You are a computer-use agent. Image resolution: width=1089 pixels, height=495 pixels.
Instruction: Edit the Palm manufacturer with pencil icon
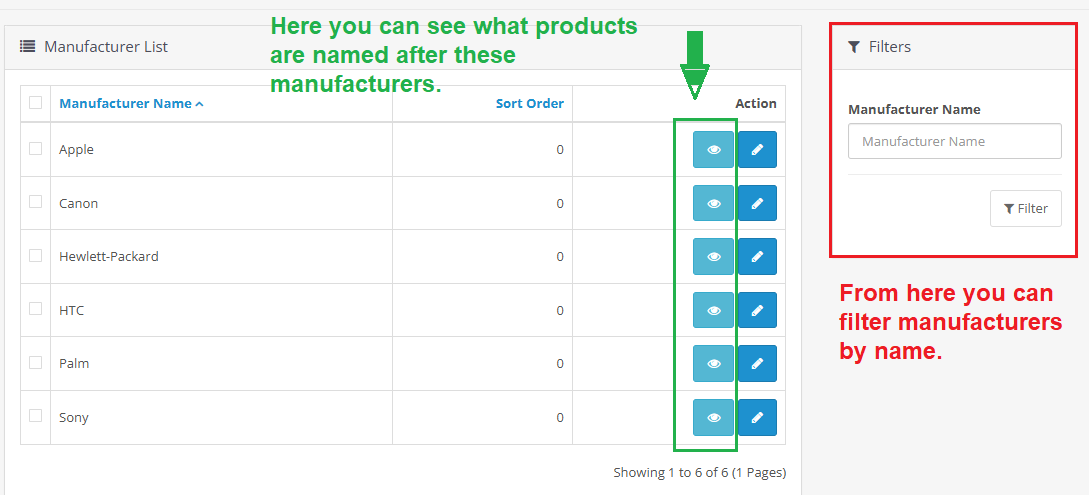click(757, 364)
